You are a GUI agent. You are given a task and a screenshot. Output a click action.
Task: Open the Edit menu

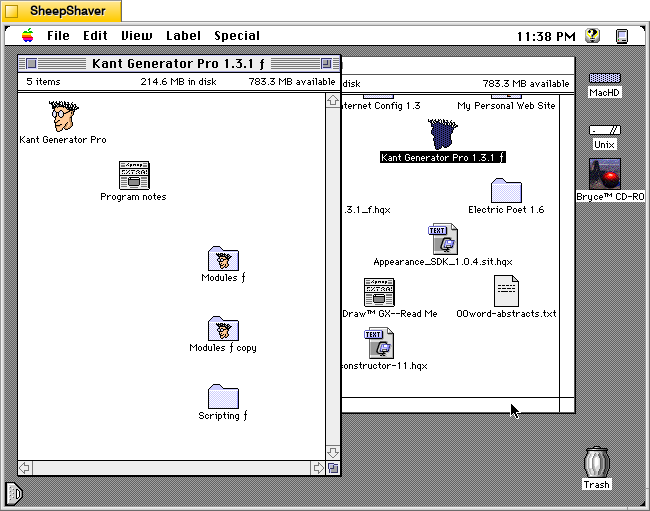pos(95,36)
